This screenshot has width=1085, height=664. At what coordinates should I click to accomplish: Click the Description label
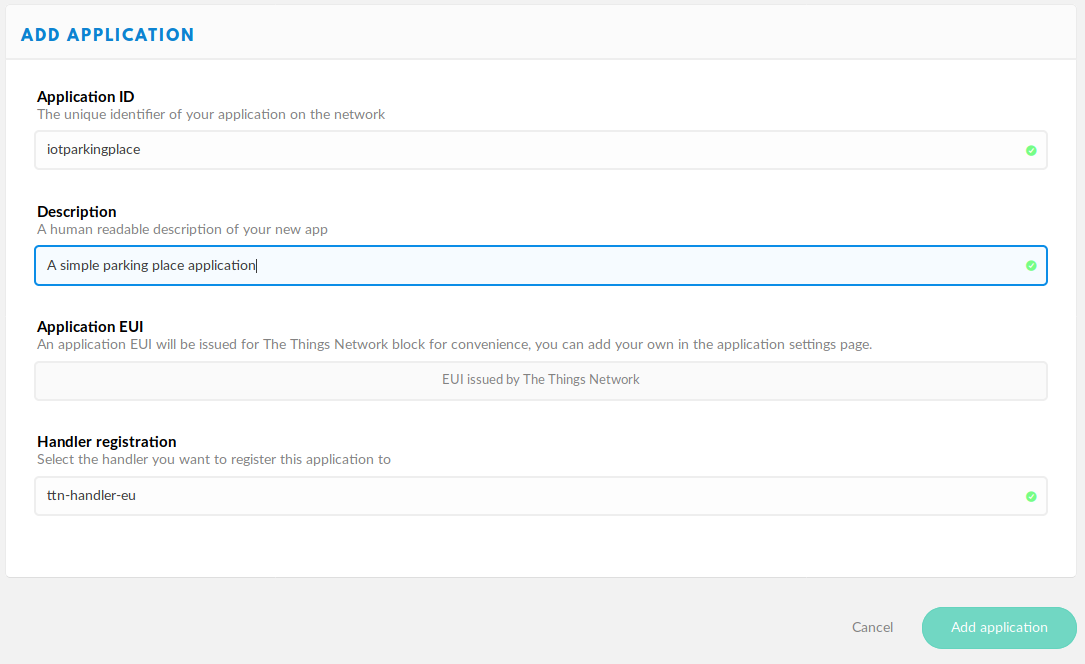pyautogui.click(x=77, y=212)
